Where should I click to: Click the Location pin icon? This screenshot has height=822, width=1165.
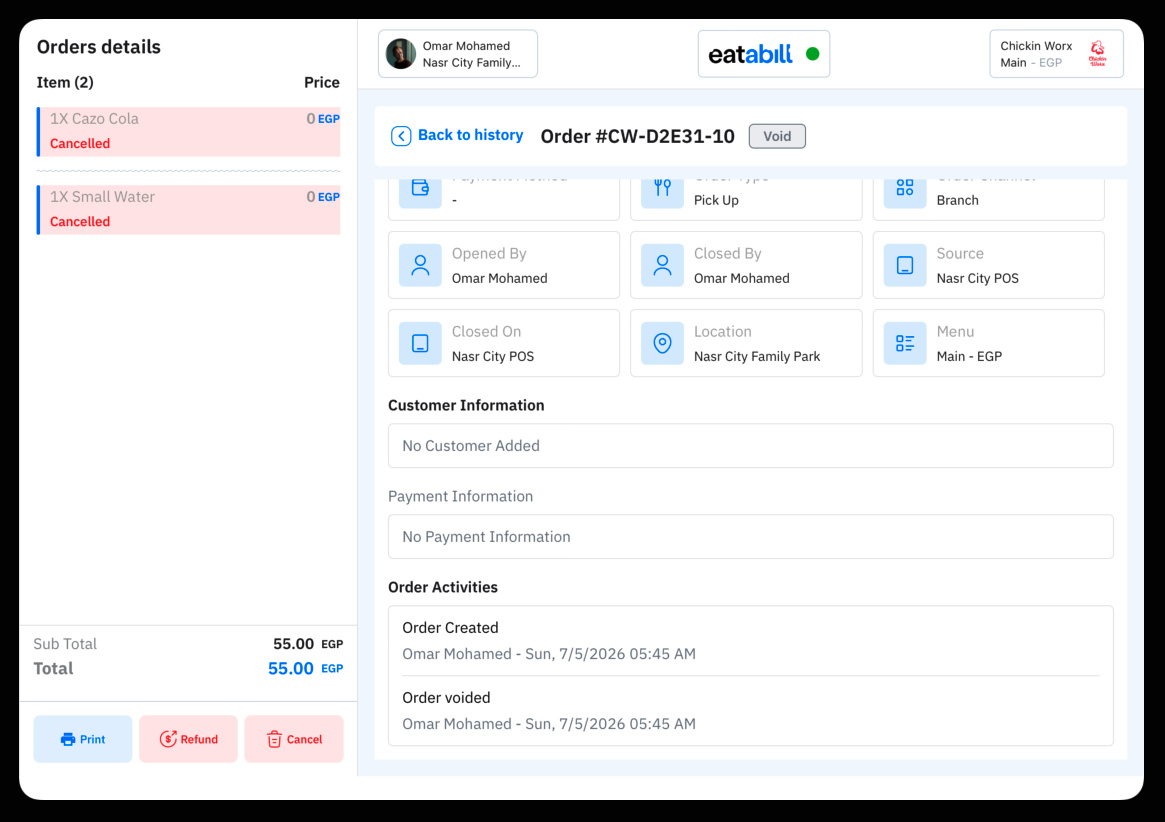[x=662, y=343]
